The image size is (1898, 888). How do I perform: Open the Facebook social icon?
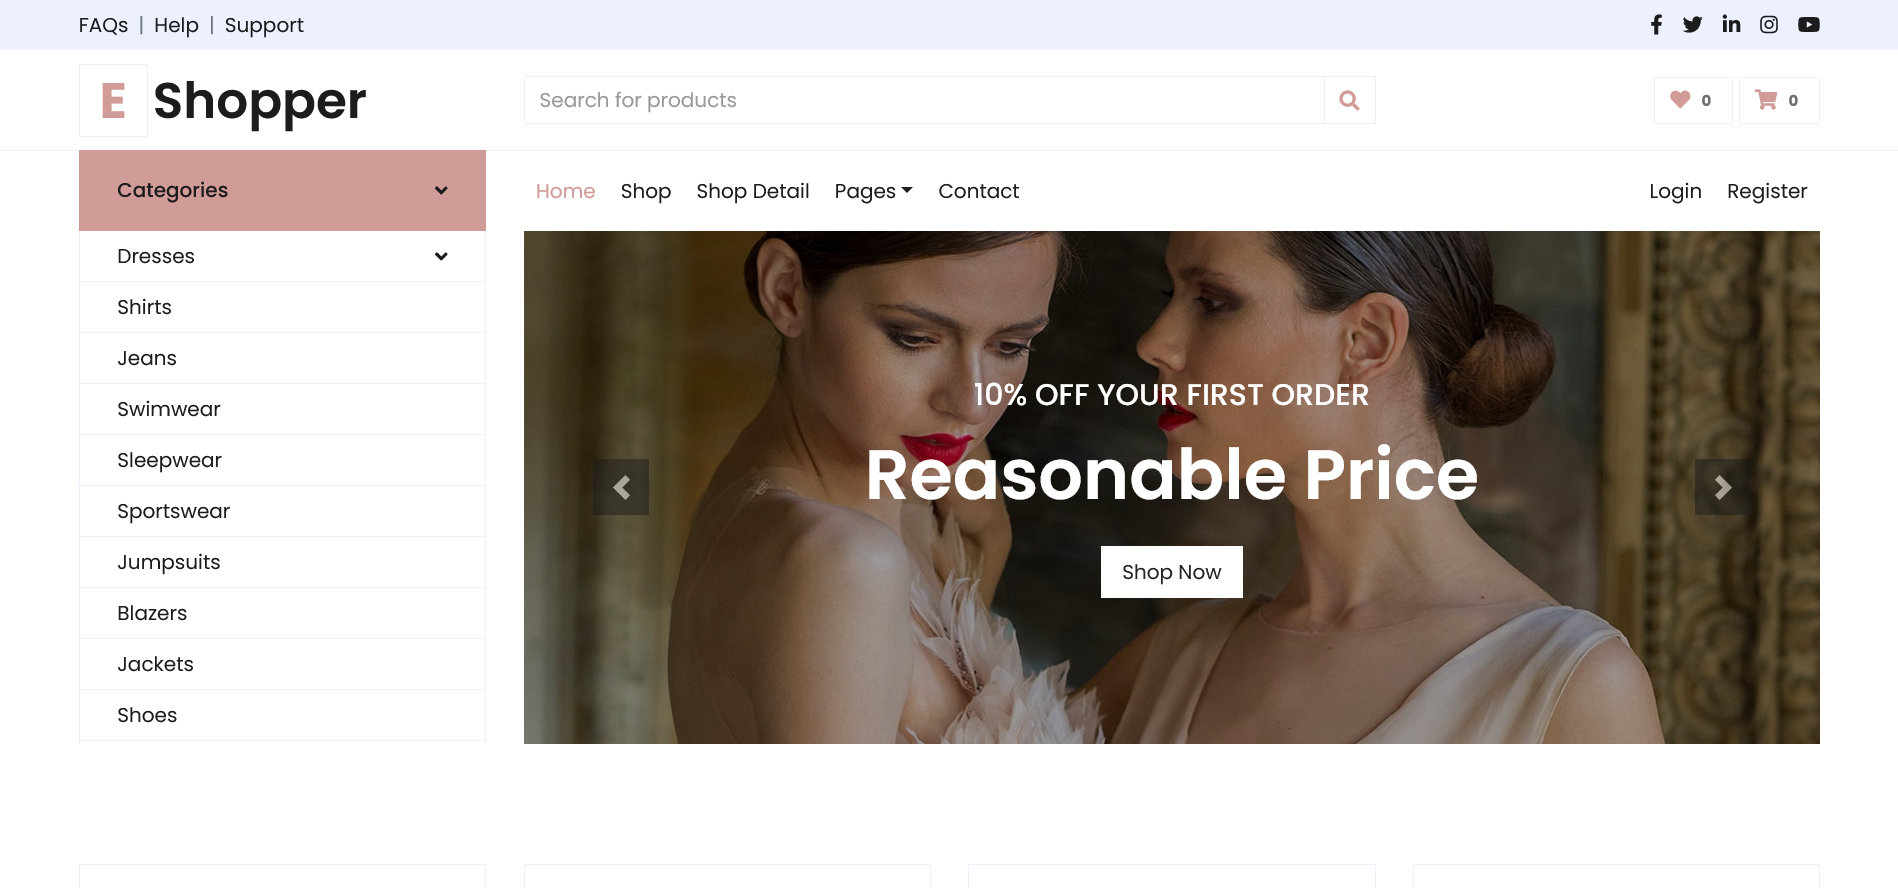tap(1656, 25)
